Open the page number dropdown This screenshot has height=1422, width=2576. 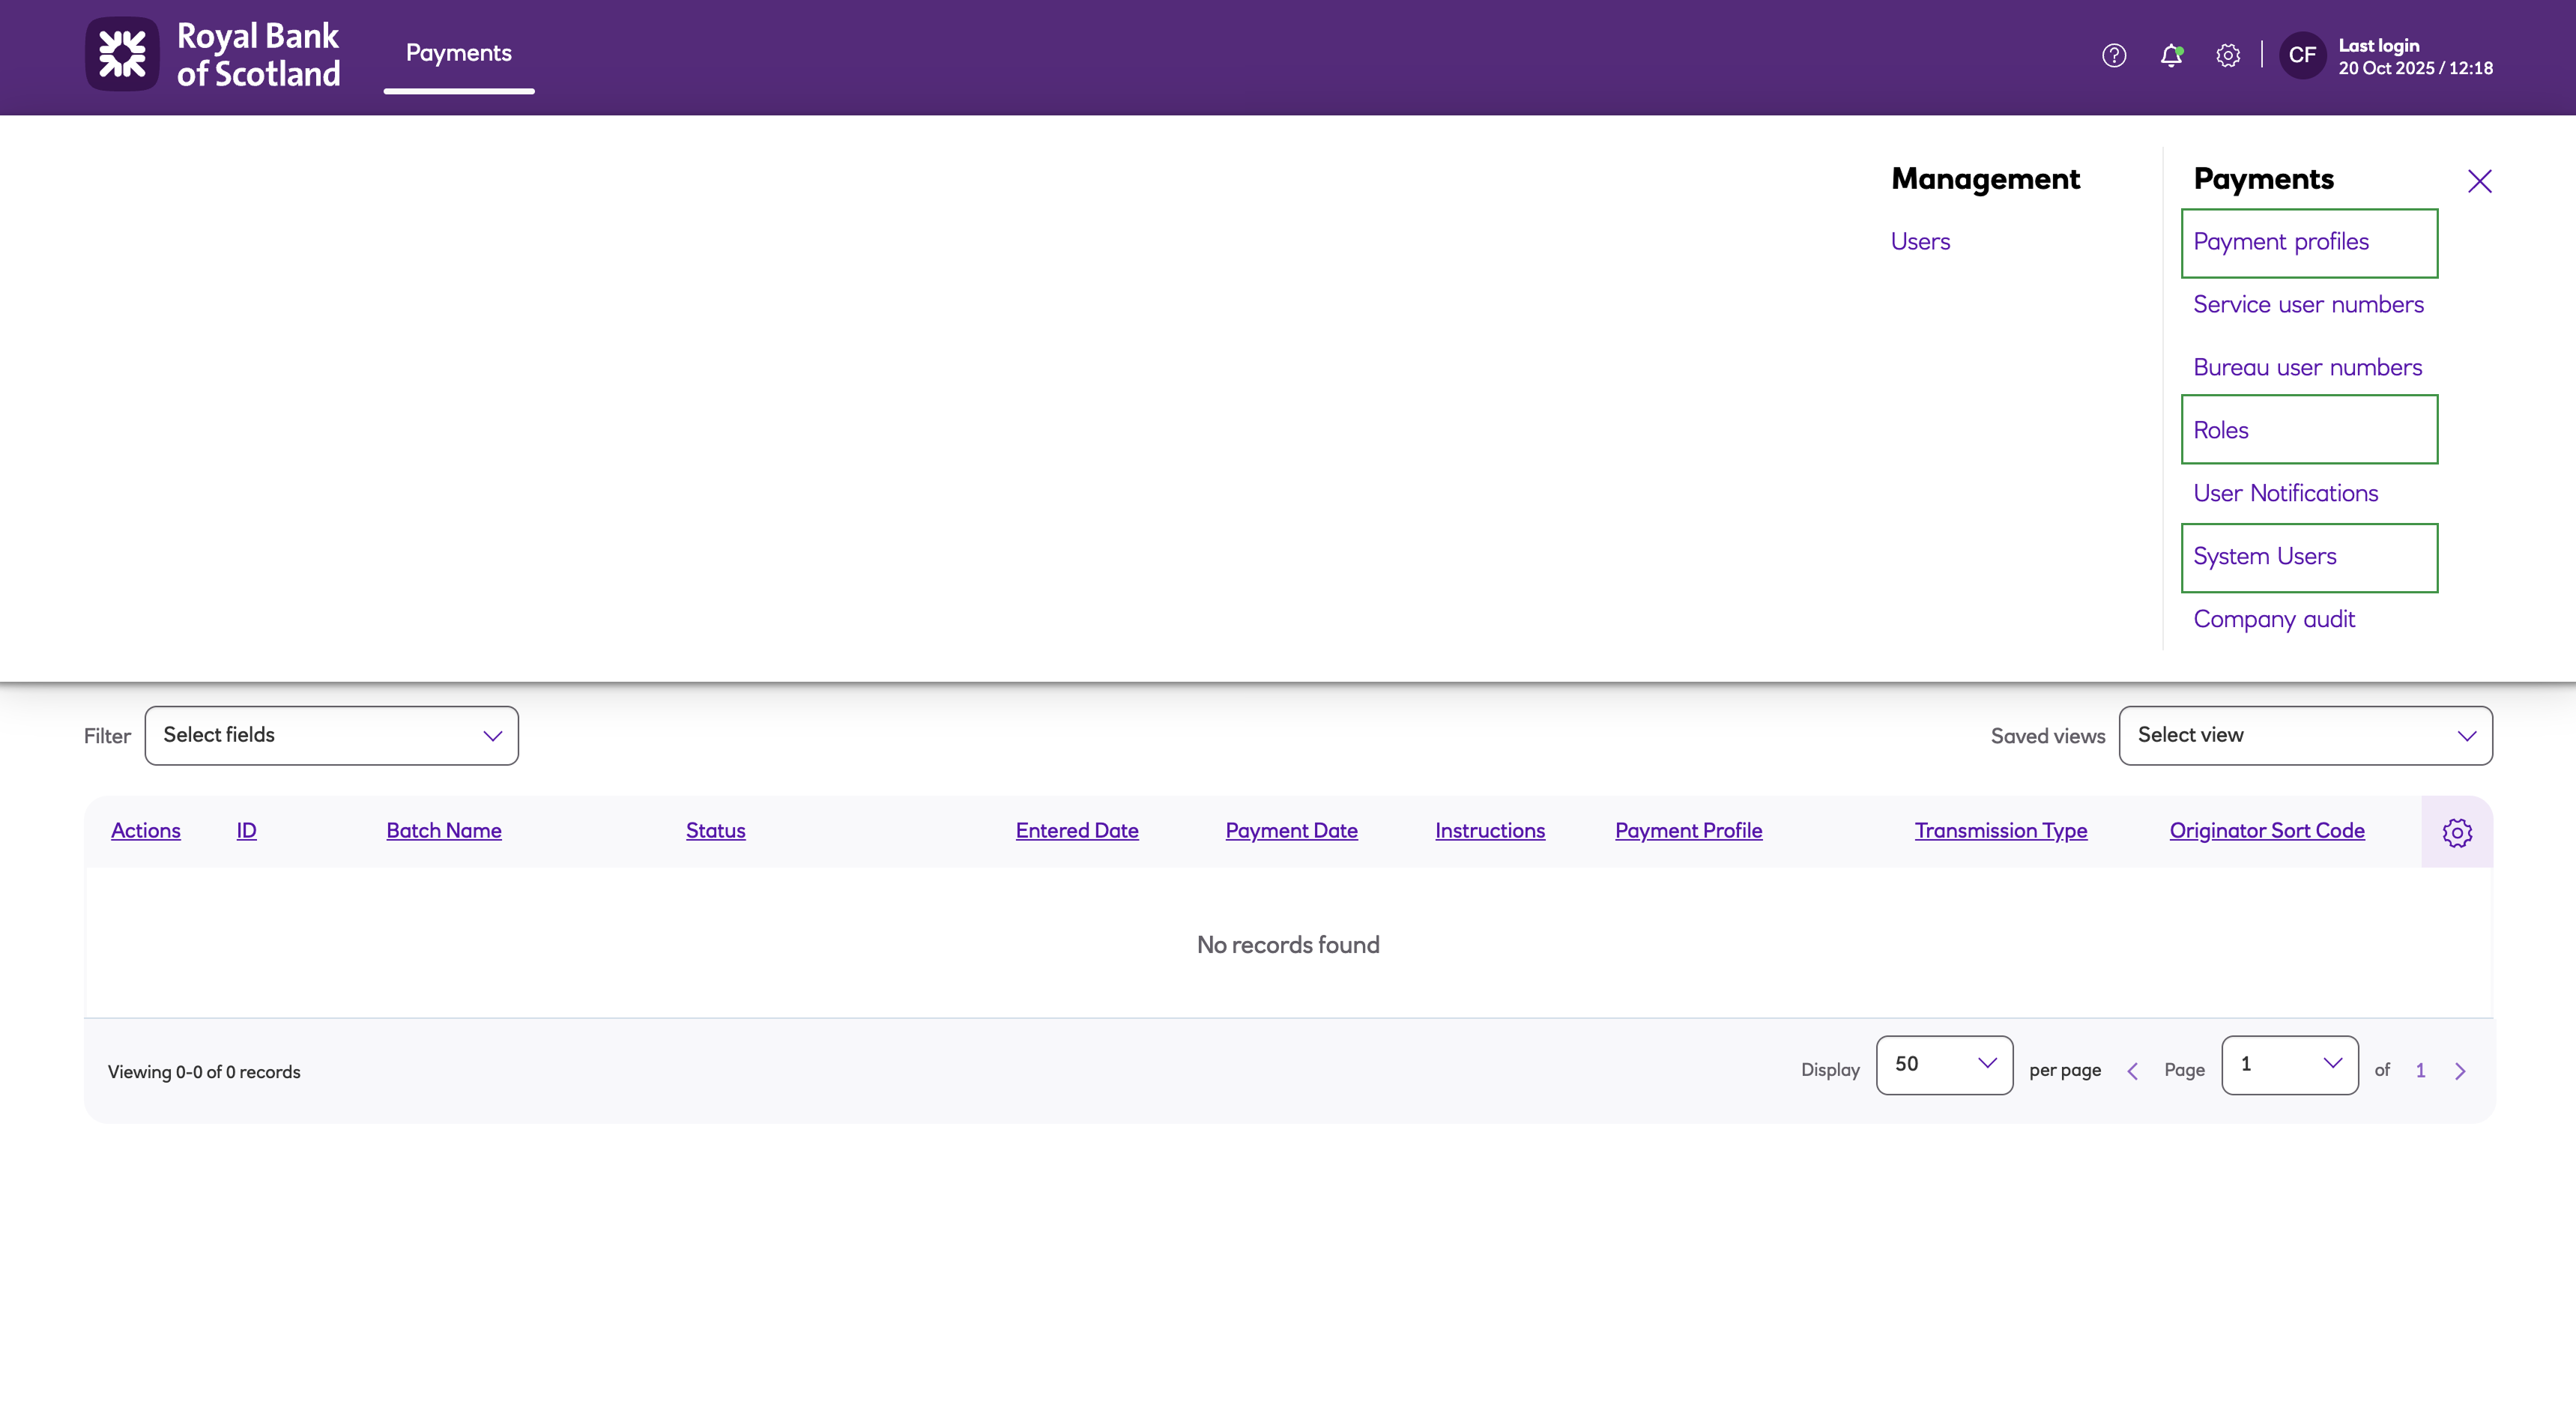pos(2289,1064)
